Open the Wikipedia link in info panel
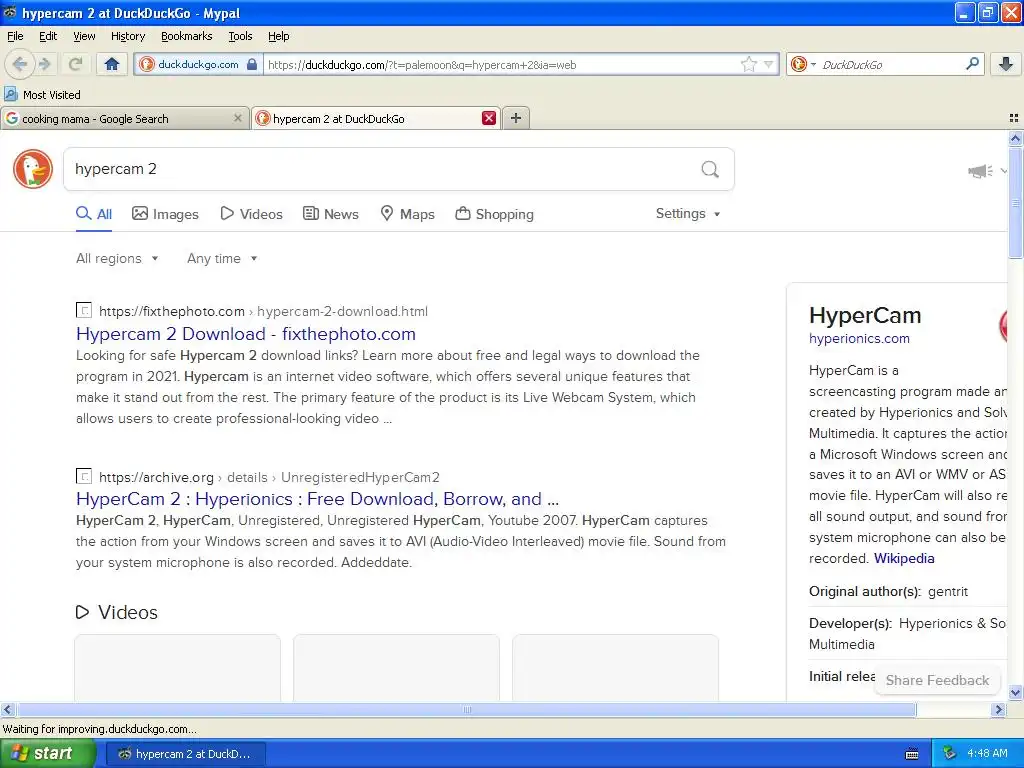This screenshot has height=768, width=1024. tap(904, 558)
